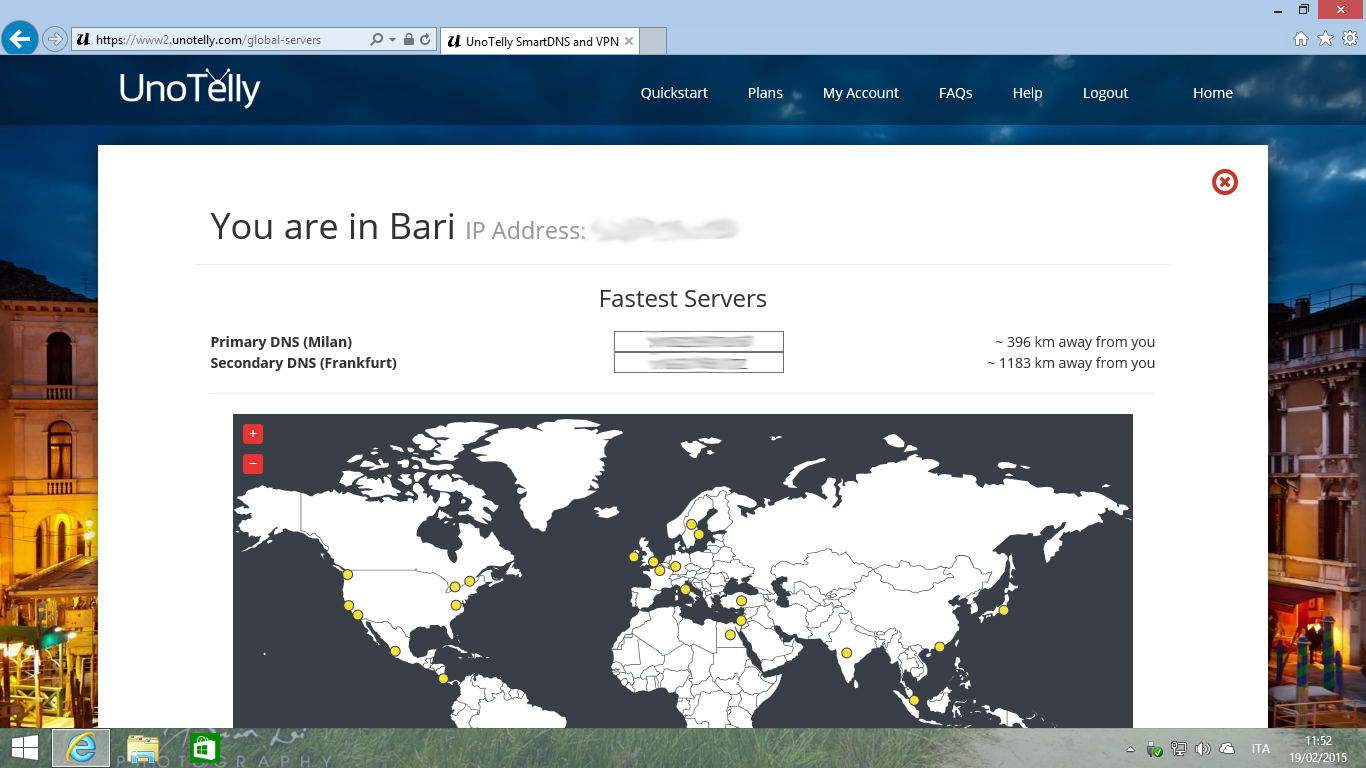Open the network tray icon
This screenshot has width=1366, height=768.
(x=1179, y=749)
